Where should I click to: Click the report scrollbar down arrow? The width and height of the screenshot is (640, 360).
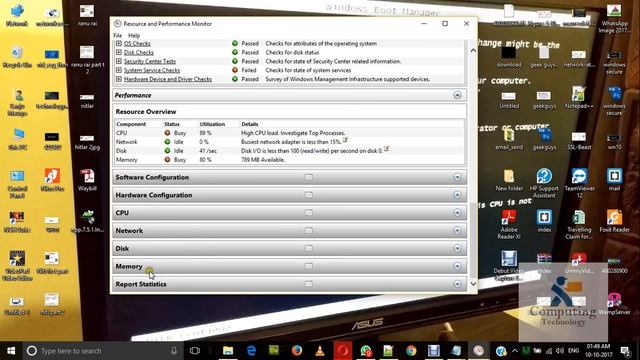coord(473,284)
